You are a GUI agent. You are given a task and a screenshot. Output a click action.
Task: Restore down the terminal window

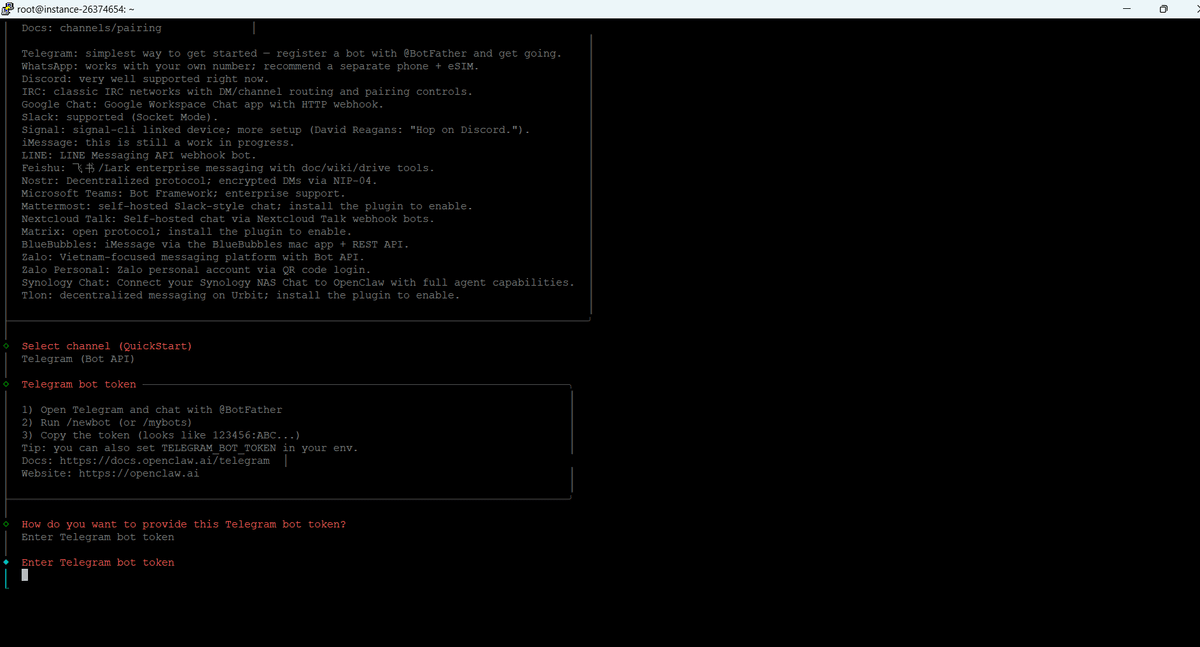1163,9
